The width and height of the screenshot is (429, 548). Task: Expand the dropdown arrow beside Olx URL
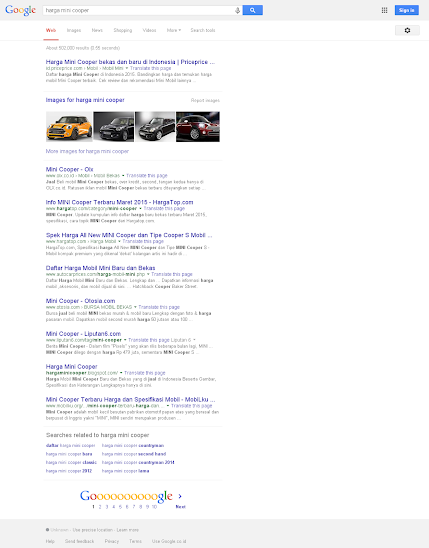[x=123, y=175]
